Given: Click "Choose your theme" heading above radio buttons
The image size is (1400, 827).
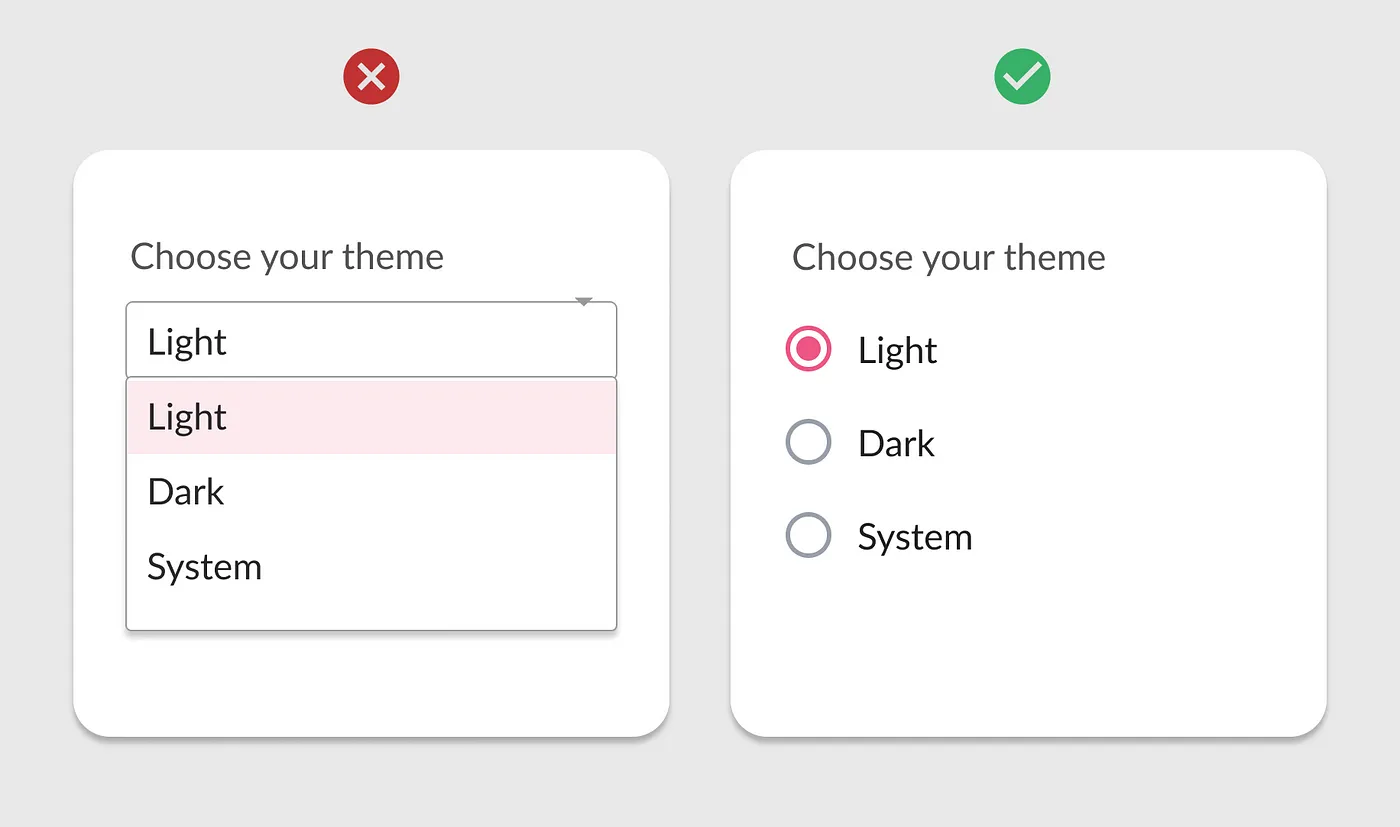Looking at the screenshot, I should (948, 258).
